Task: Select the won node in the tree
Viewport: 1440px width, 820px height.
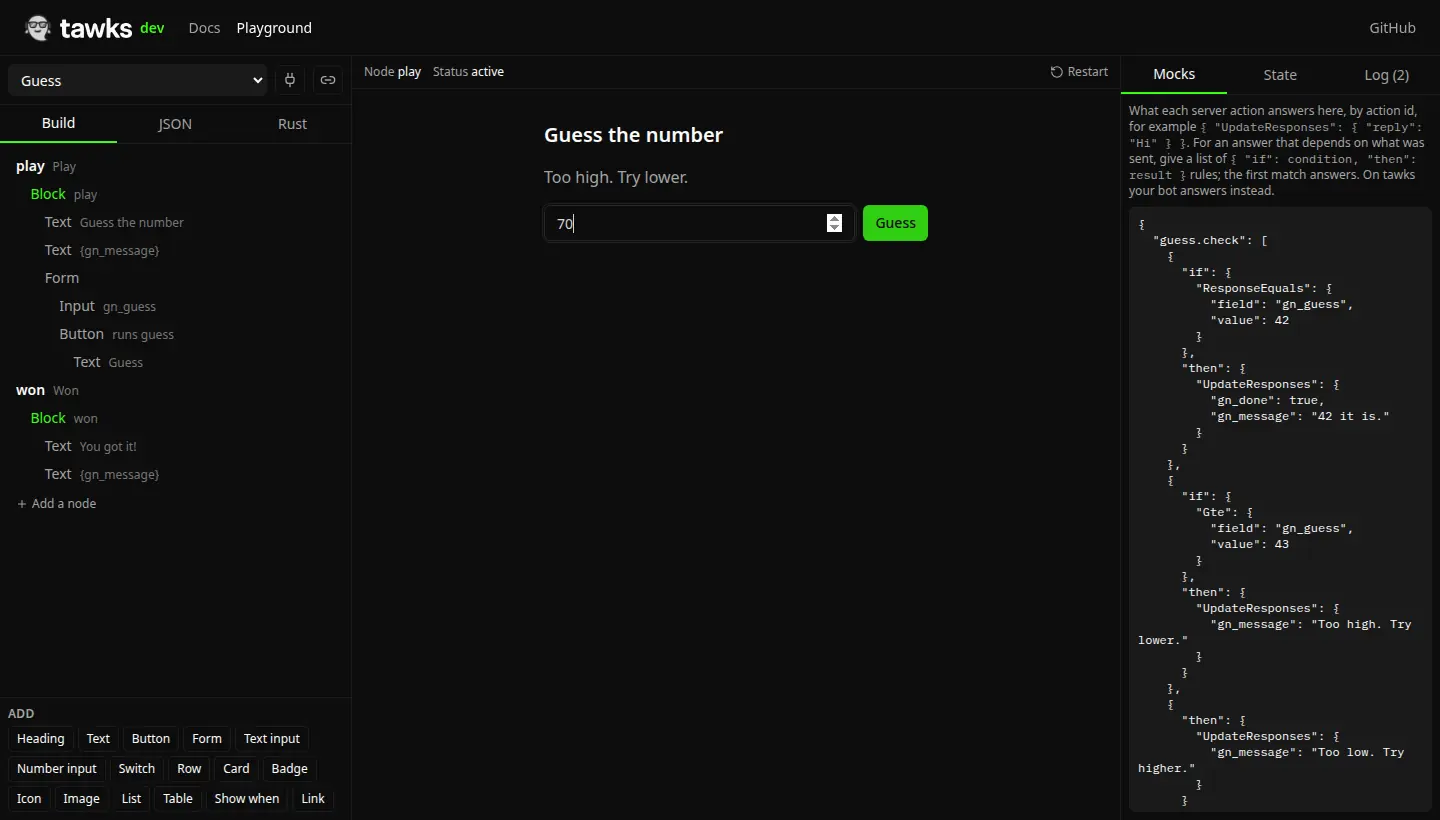Action: [175, 390]
